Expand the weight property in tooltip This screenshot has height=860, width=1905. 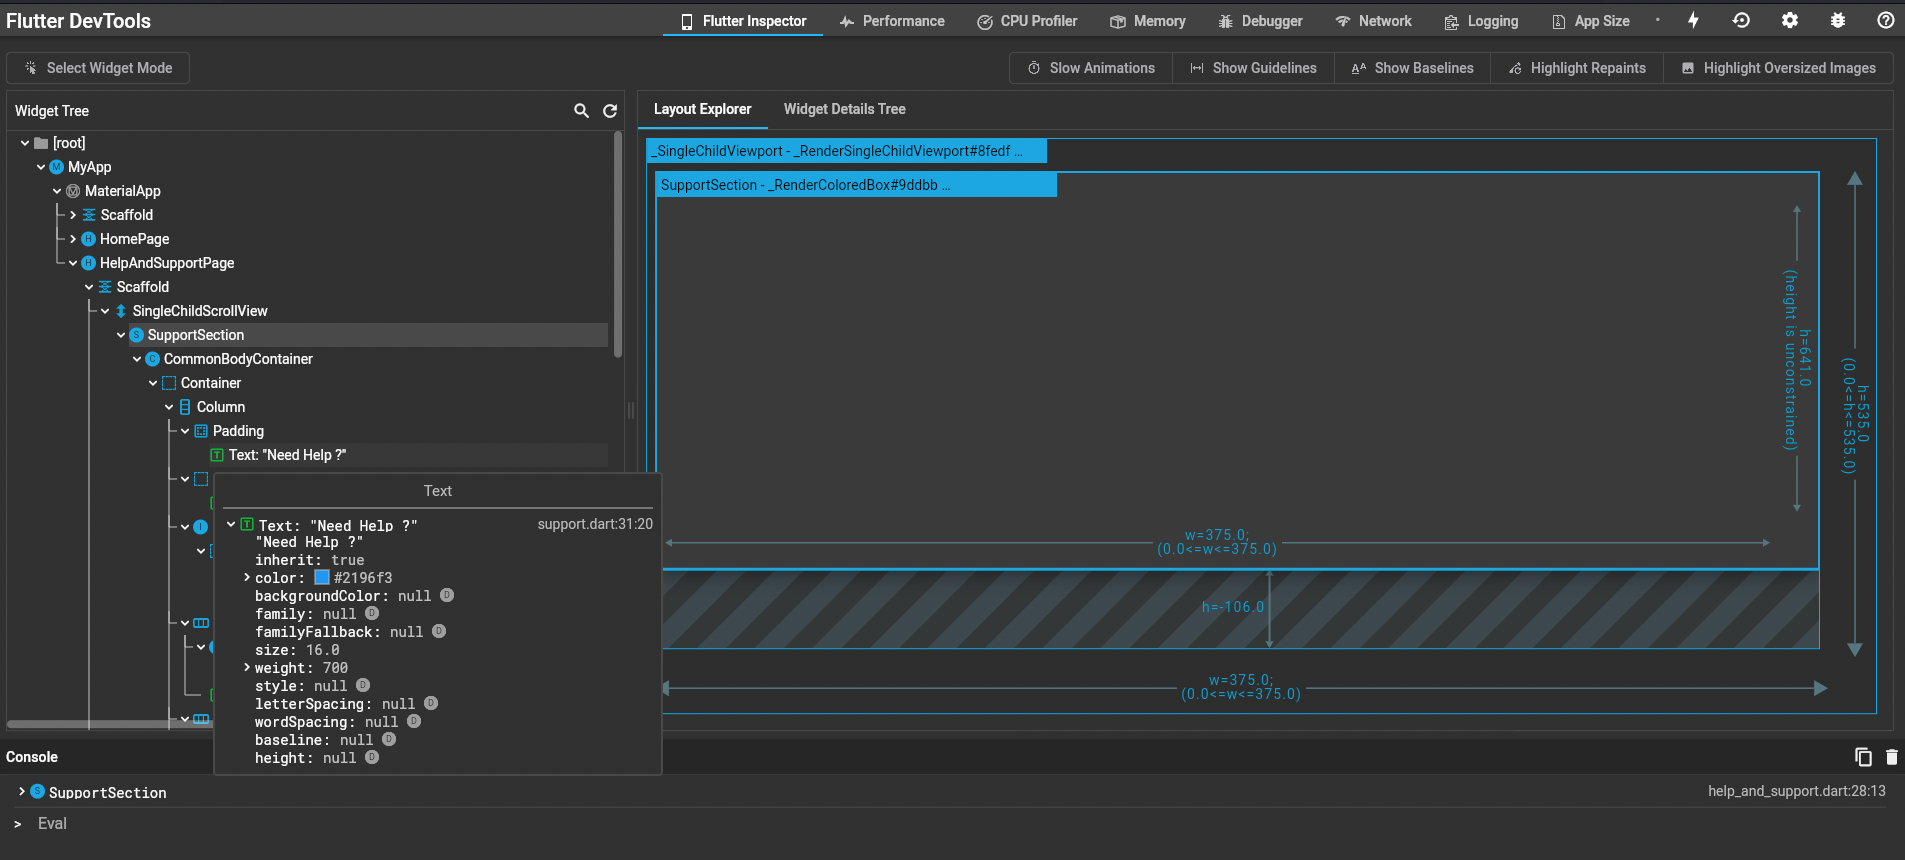[247, 667]
